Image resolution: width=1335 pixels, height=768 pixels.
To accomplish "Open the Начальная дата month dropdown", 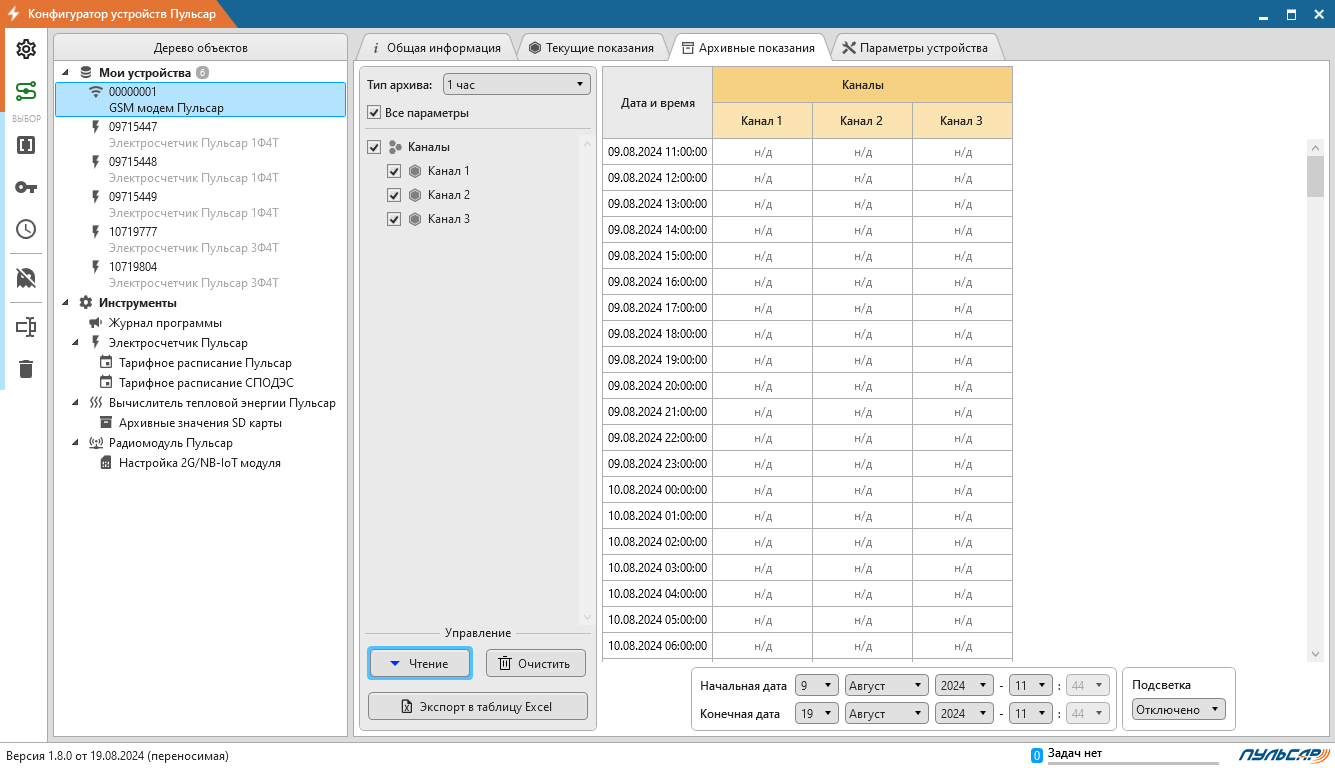I will [x=887, y=686].
